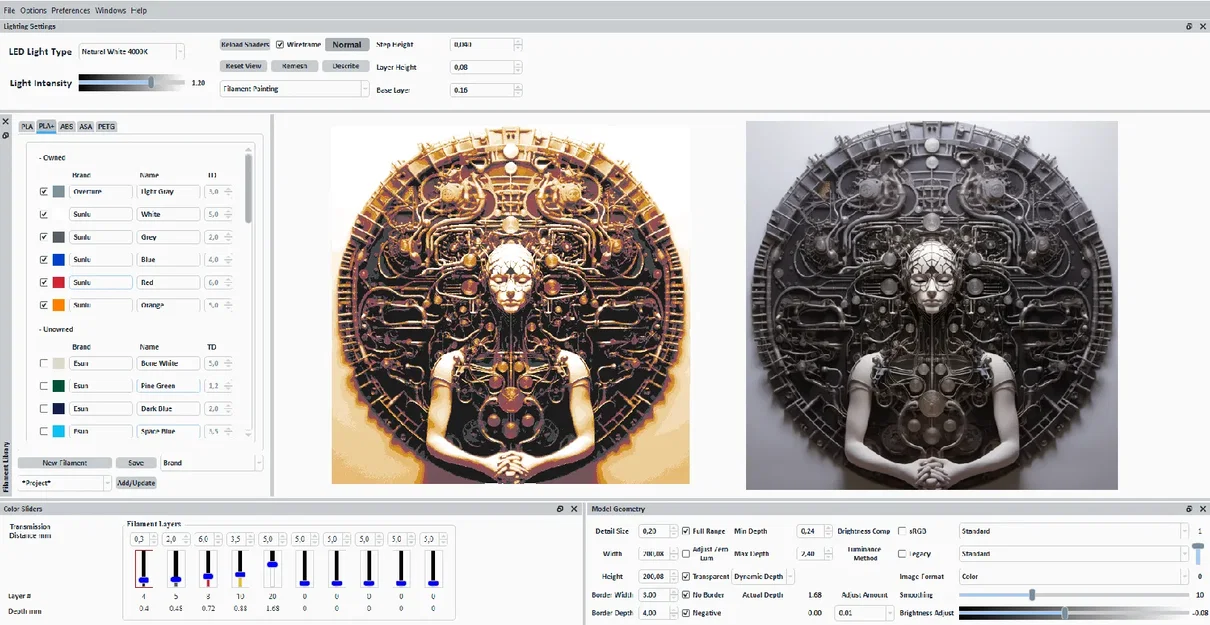Click the Esun Space Blue color swatch
Screen dimensions: 1210x625
(59, 431)
